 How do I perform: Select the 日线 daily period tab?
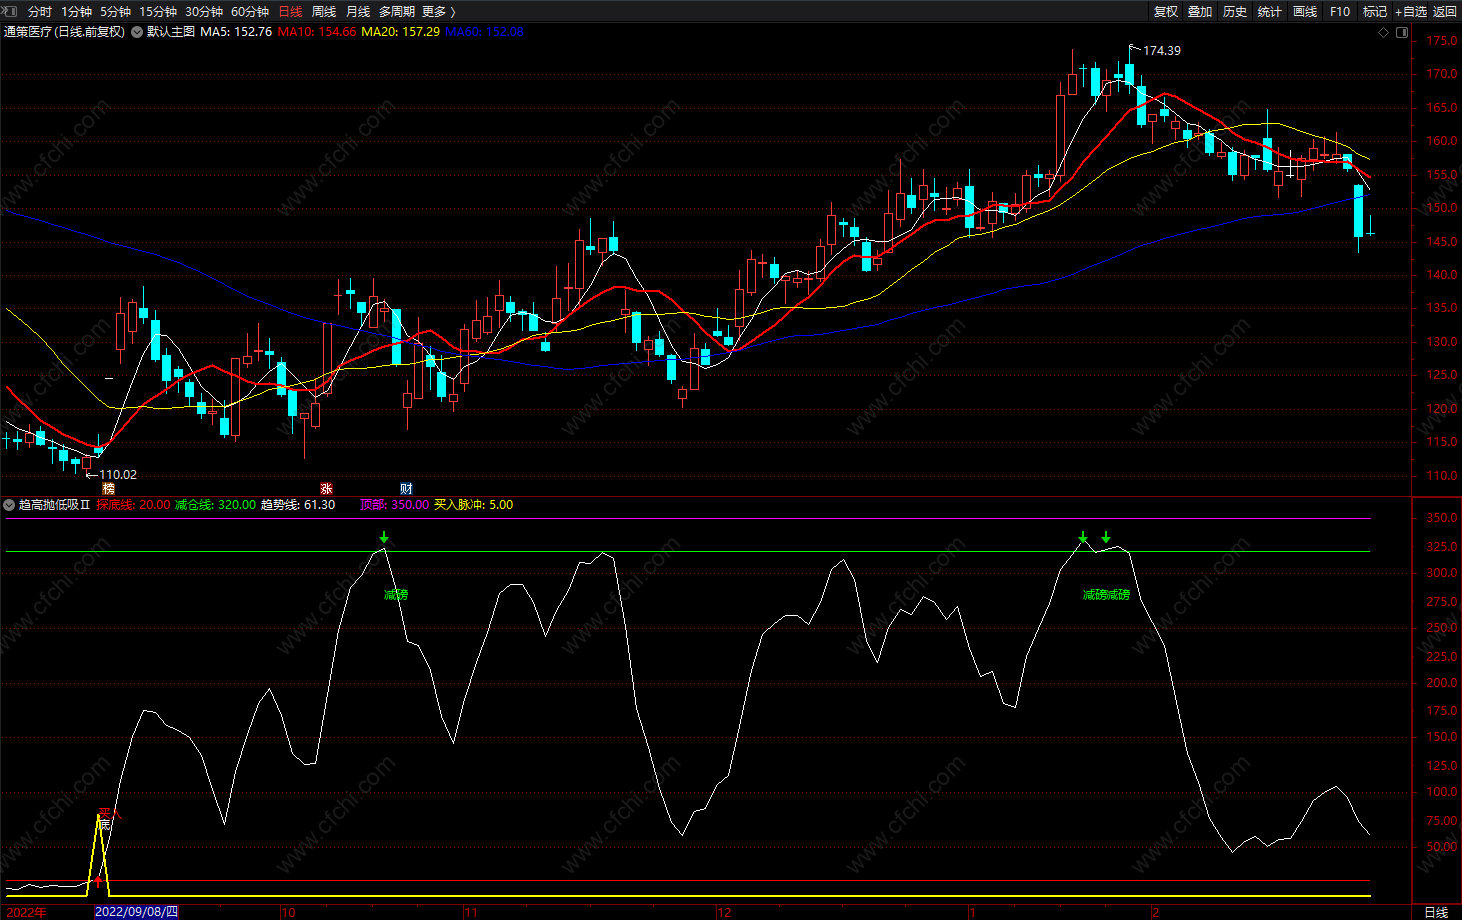point(290,12)
